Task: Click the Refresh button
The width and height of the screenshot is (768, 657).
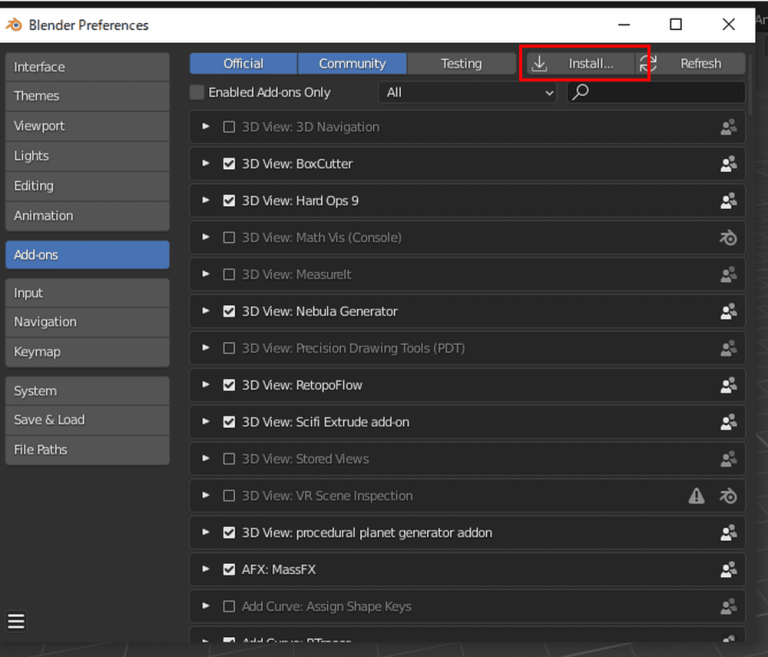Action: click(700, 64)
